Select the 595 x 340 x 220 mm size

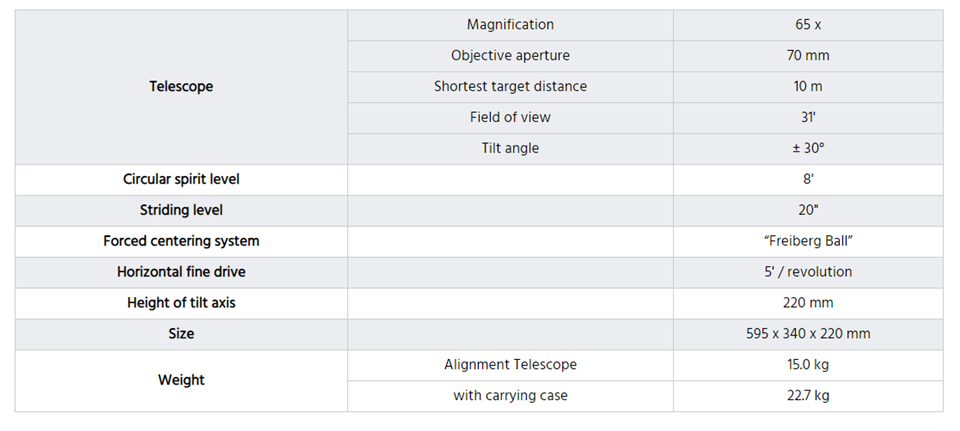tap(808, 334)
